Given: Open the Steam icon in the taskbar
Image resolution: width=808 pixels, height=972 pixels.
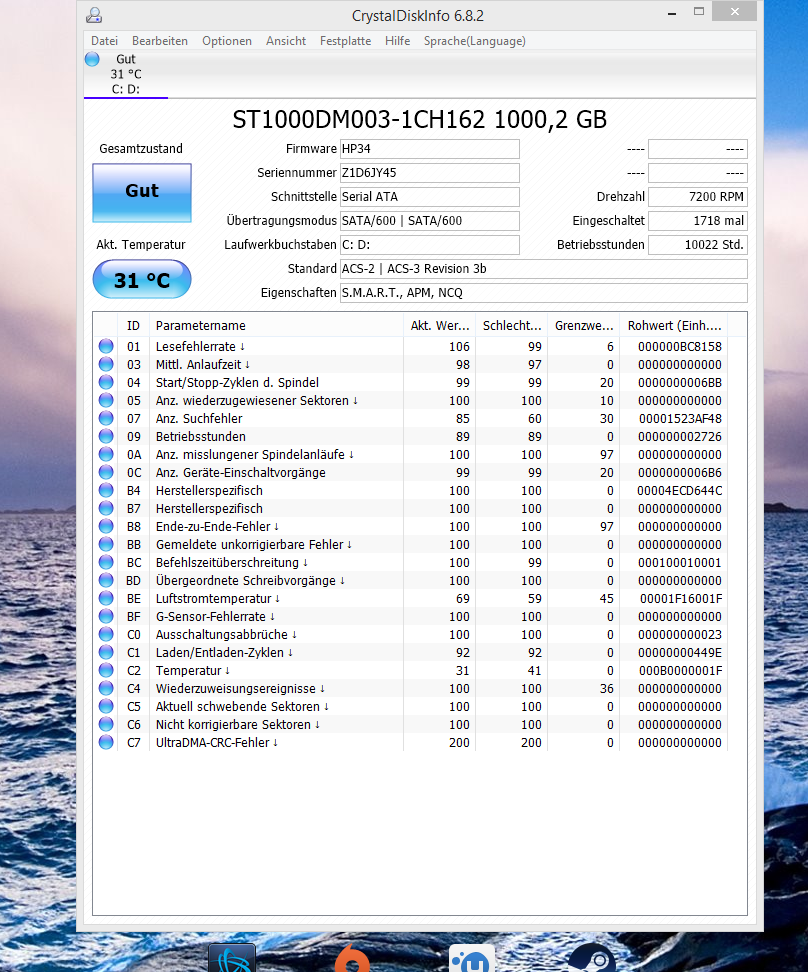Looking at the screenshot, I should tap(592, 958).
